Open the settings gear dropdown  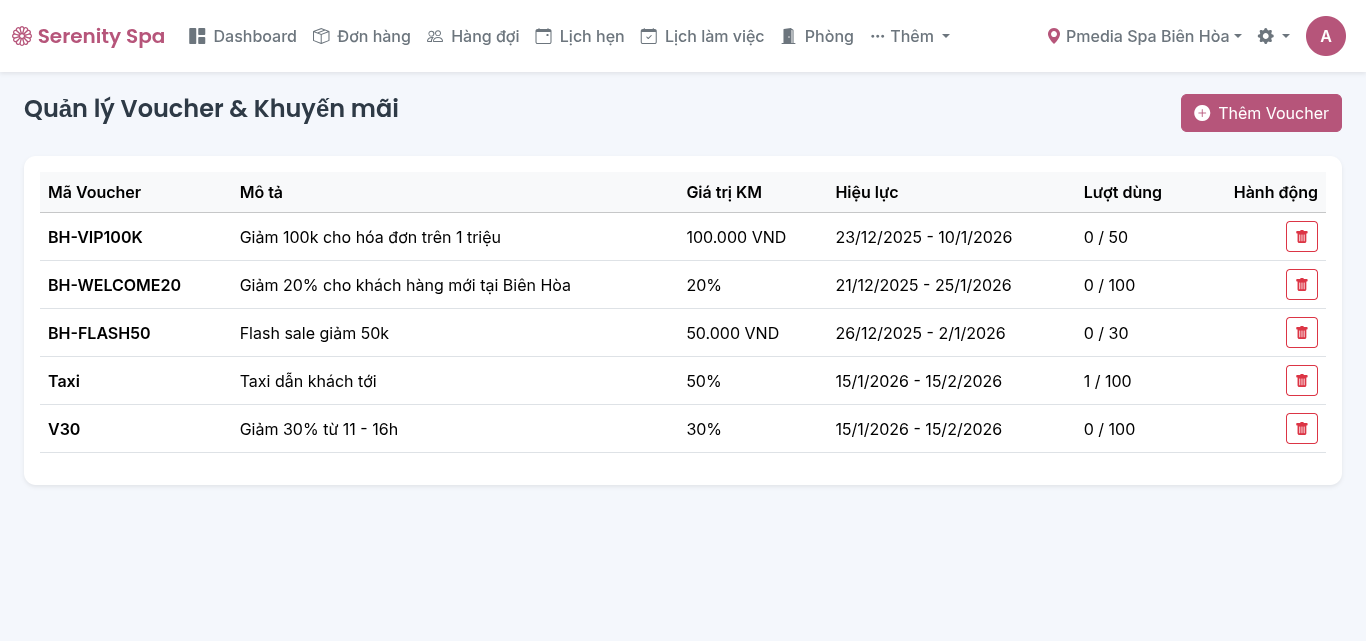click(x=1273, y=36)
